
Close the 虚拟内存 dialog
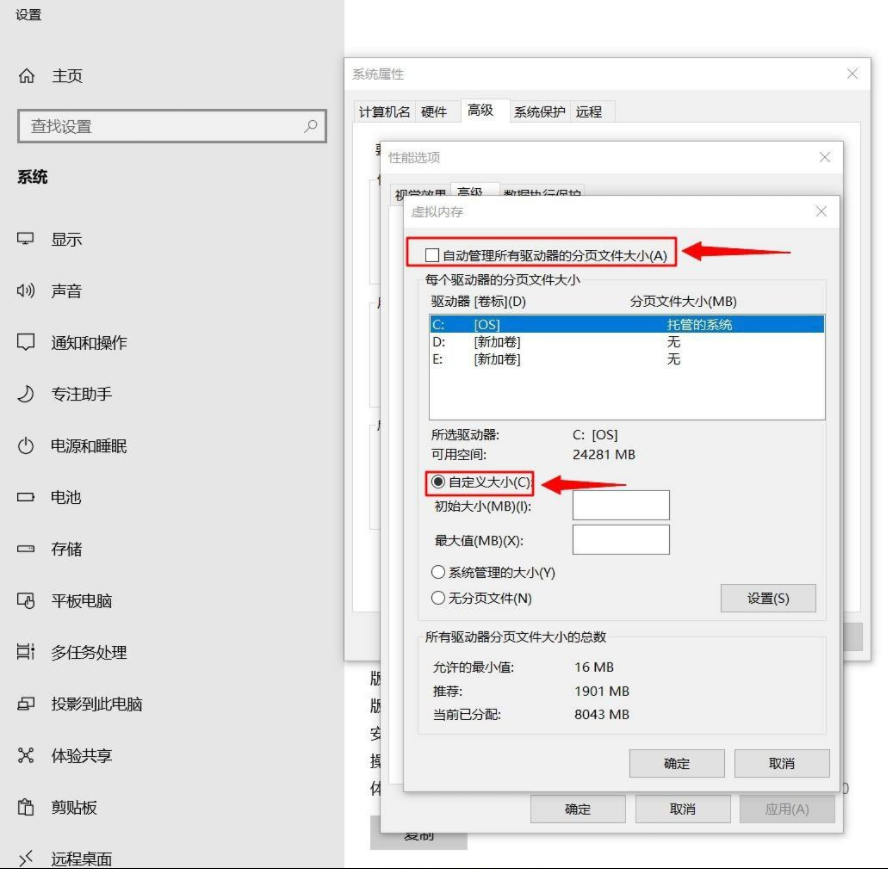pos(821,211)
